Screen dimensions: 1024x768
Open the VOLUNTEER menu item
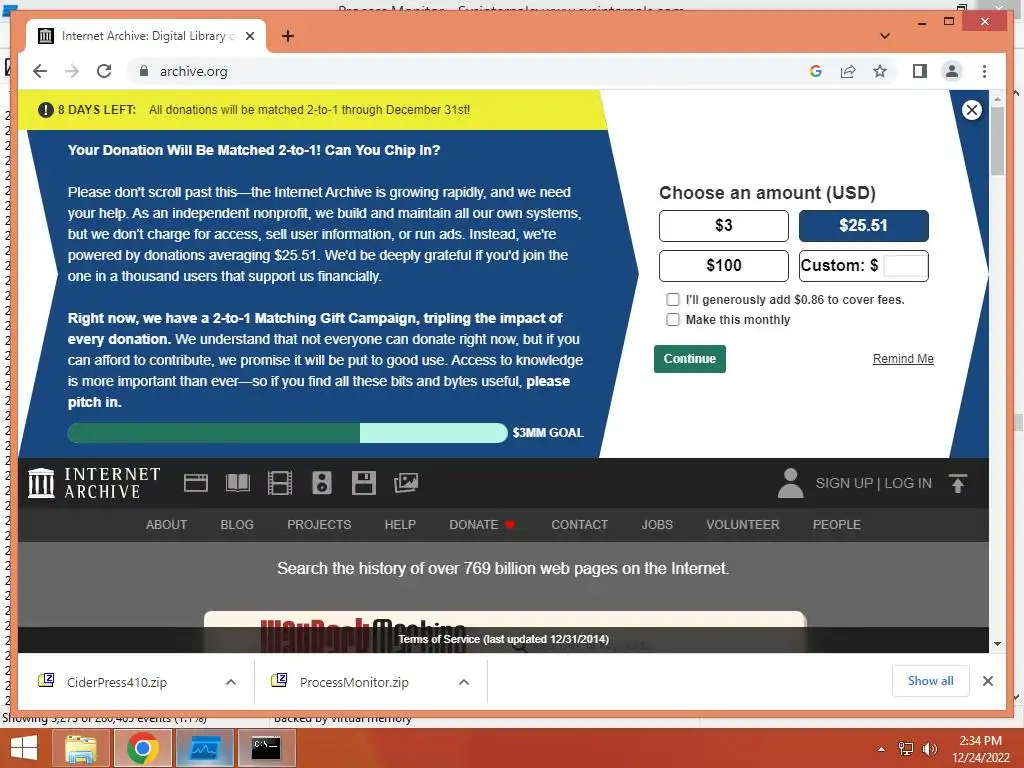(x=743, y=524)
